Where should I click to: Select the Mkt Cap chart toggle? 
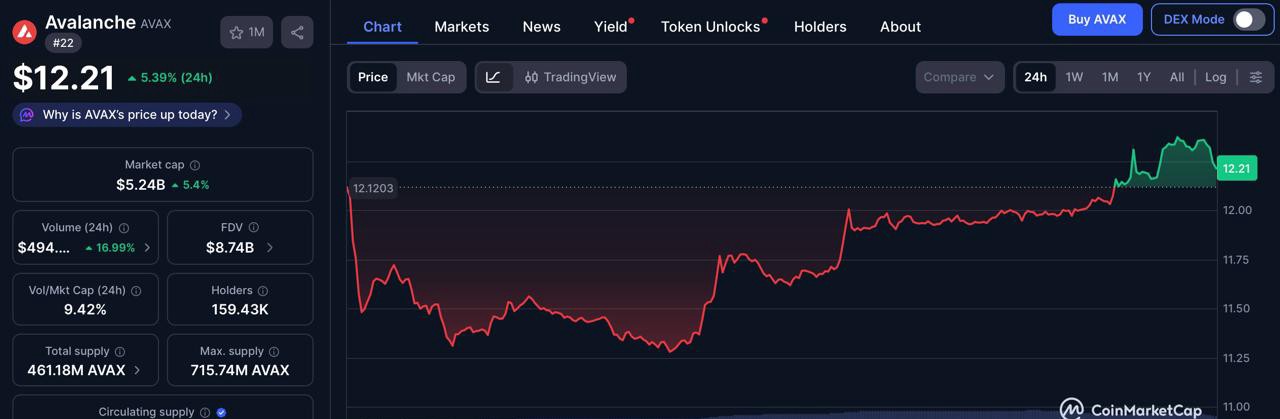430,77
